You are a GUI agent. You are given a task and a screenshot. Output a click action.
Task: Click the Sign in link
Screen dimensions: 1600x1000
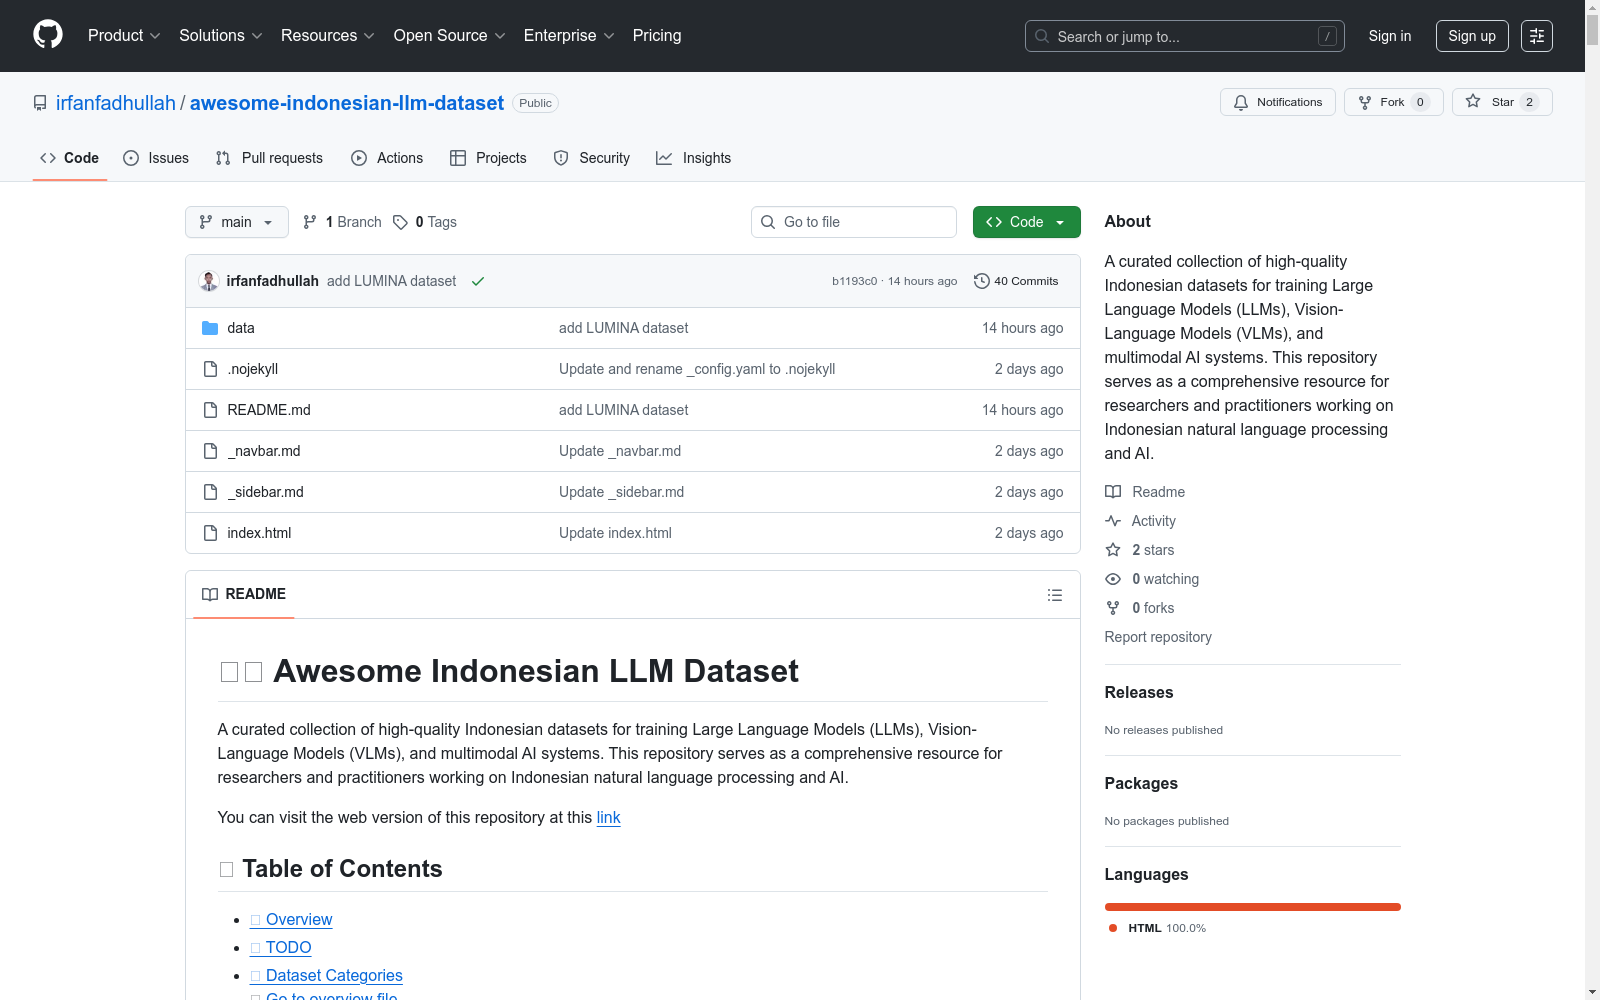[x=1390, y=36]
